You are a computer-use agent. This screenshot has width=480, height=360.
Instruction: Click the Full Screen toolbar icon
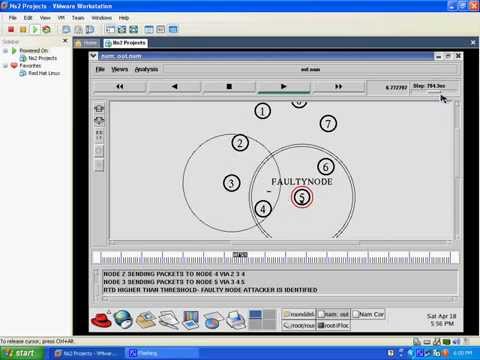coord(134,29)
